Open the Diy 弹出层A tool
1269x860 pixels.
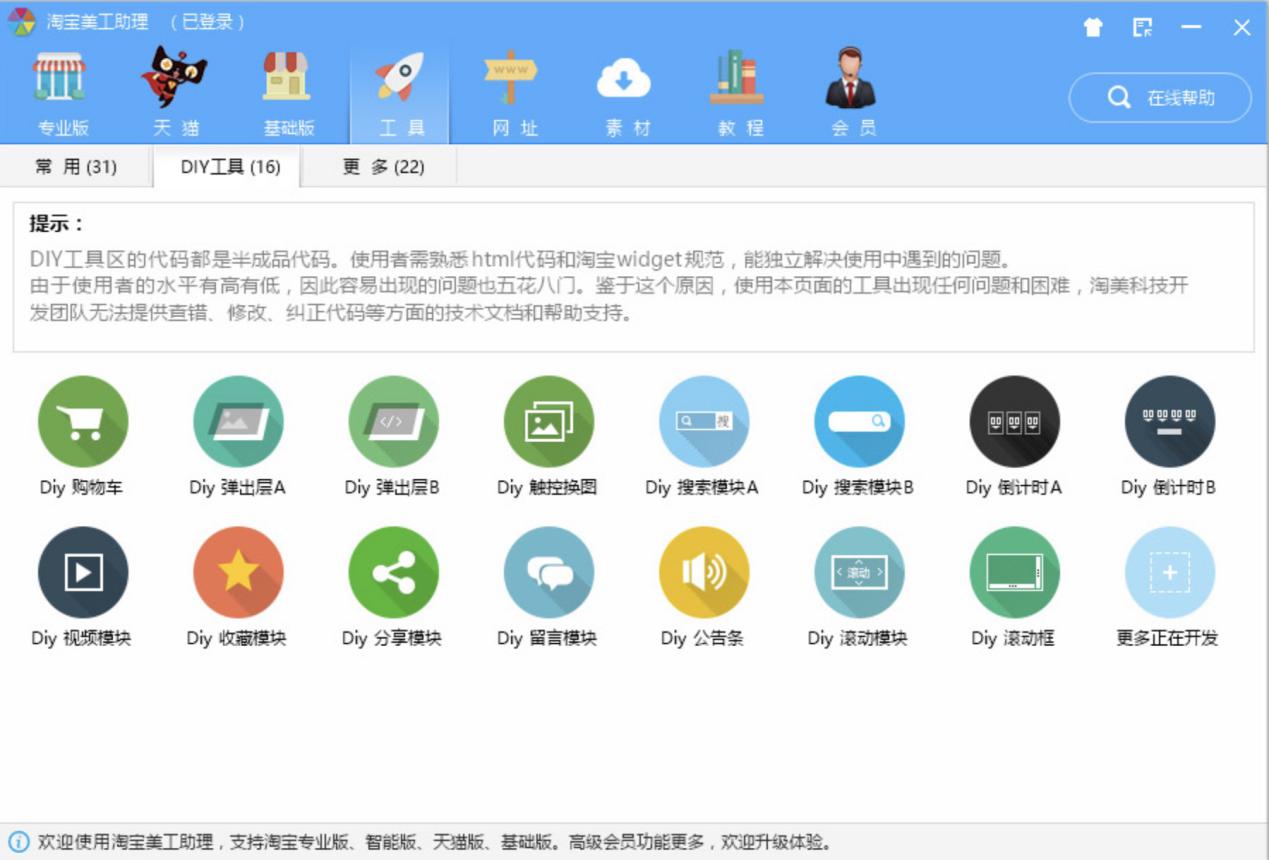(238, 421)
